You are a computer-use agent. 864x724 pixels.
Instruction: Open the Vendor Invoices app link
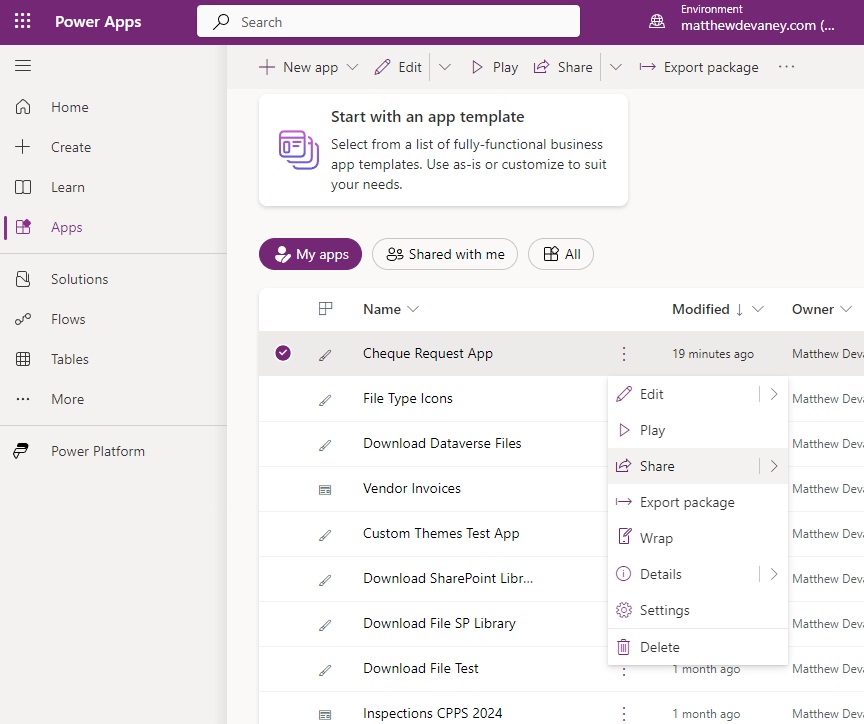click(412, 488)
